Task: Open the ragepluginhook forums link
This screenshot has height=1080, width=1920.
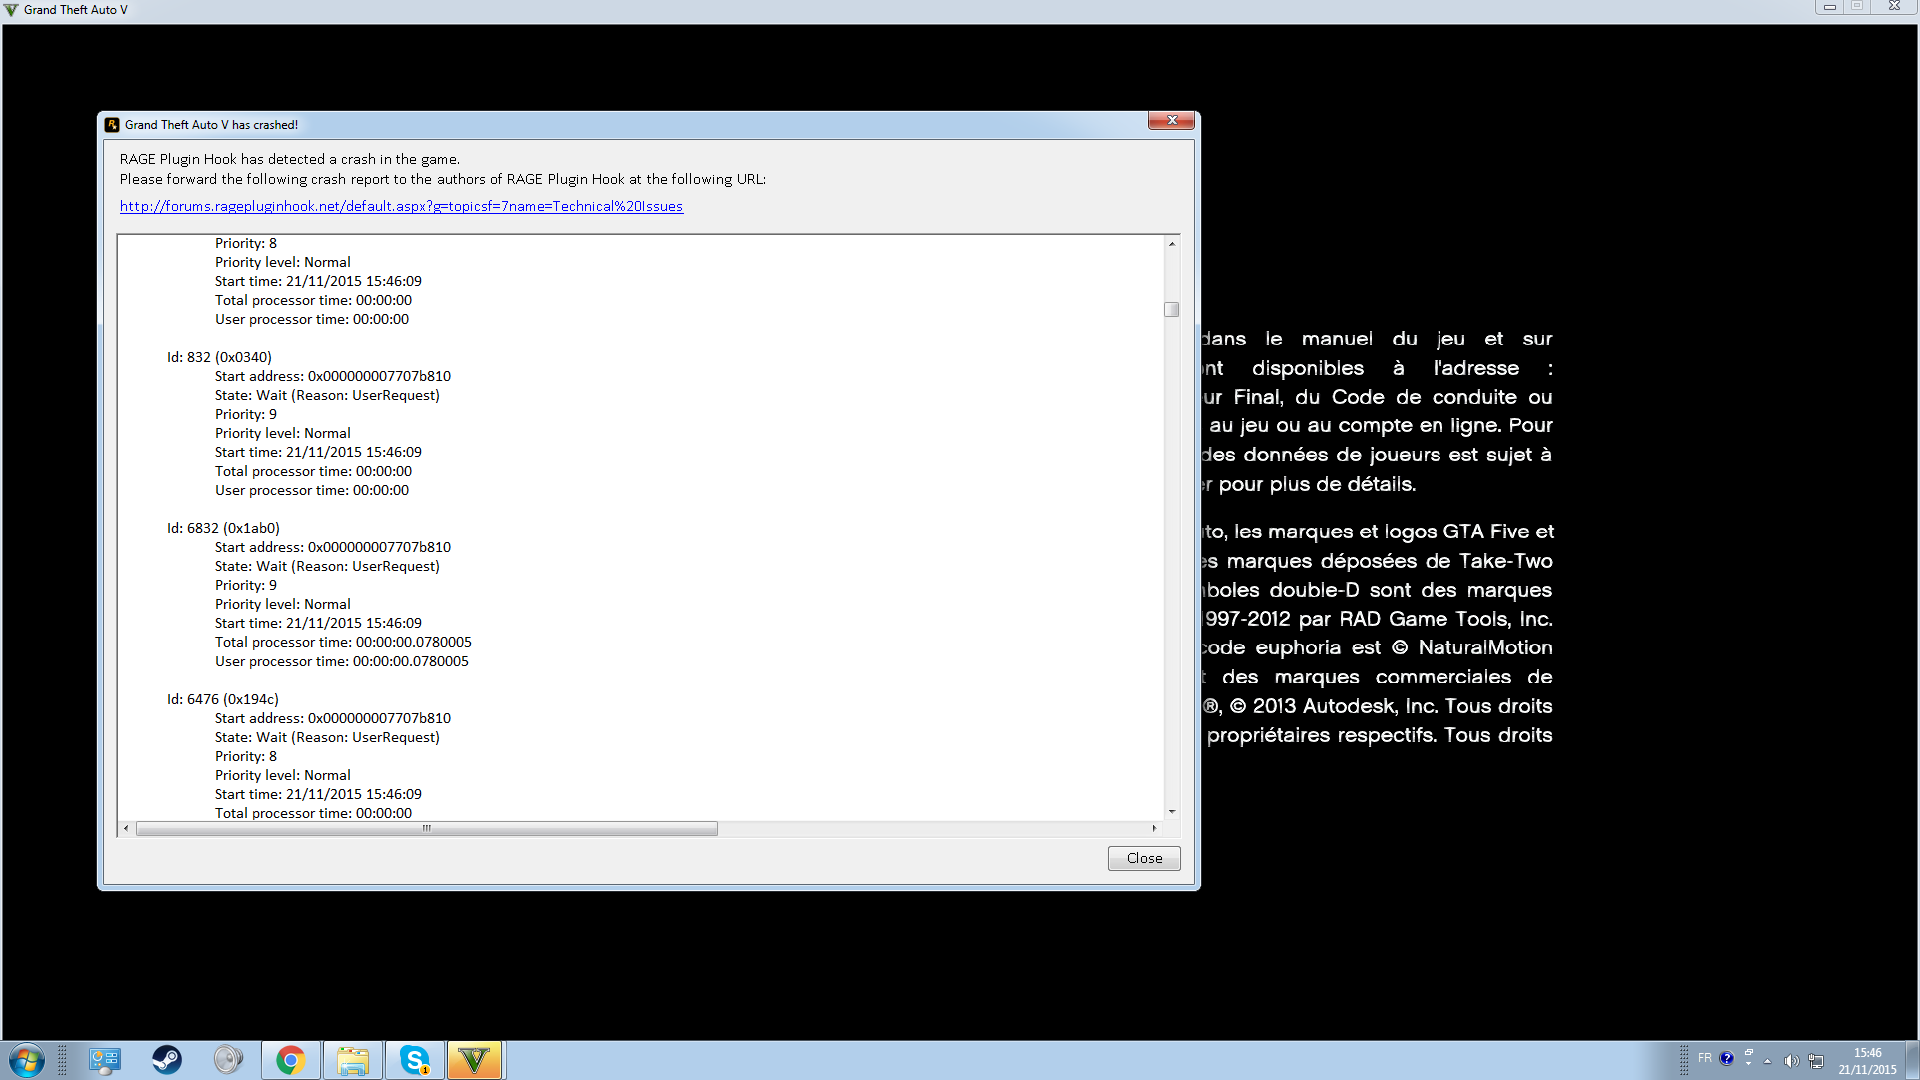Action: click(x=401, y=206)
